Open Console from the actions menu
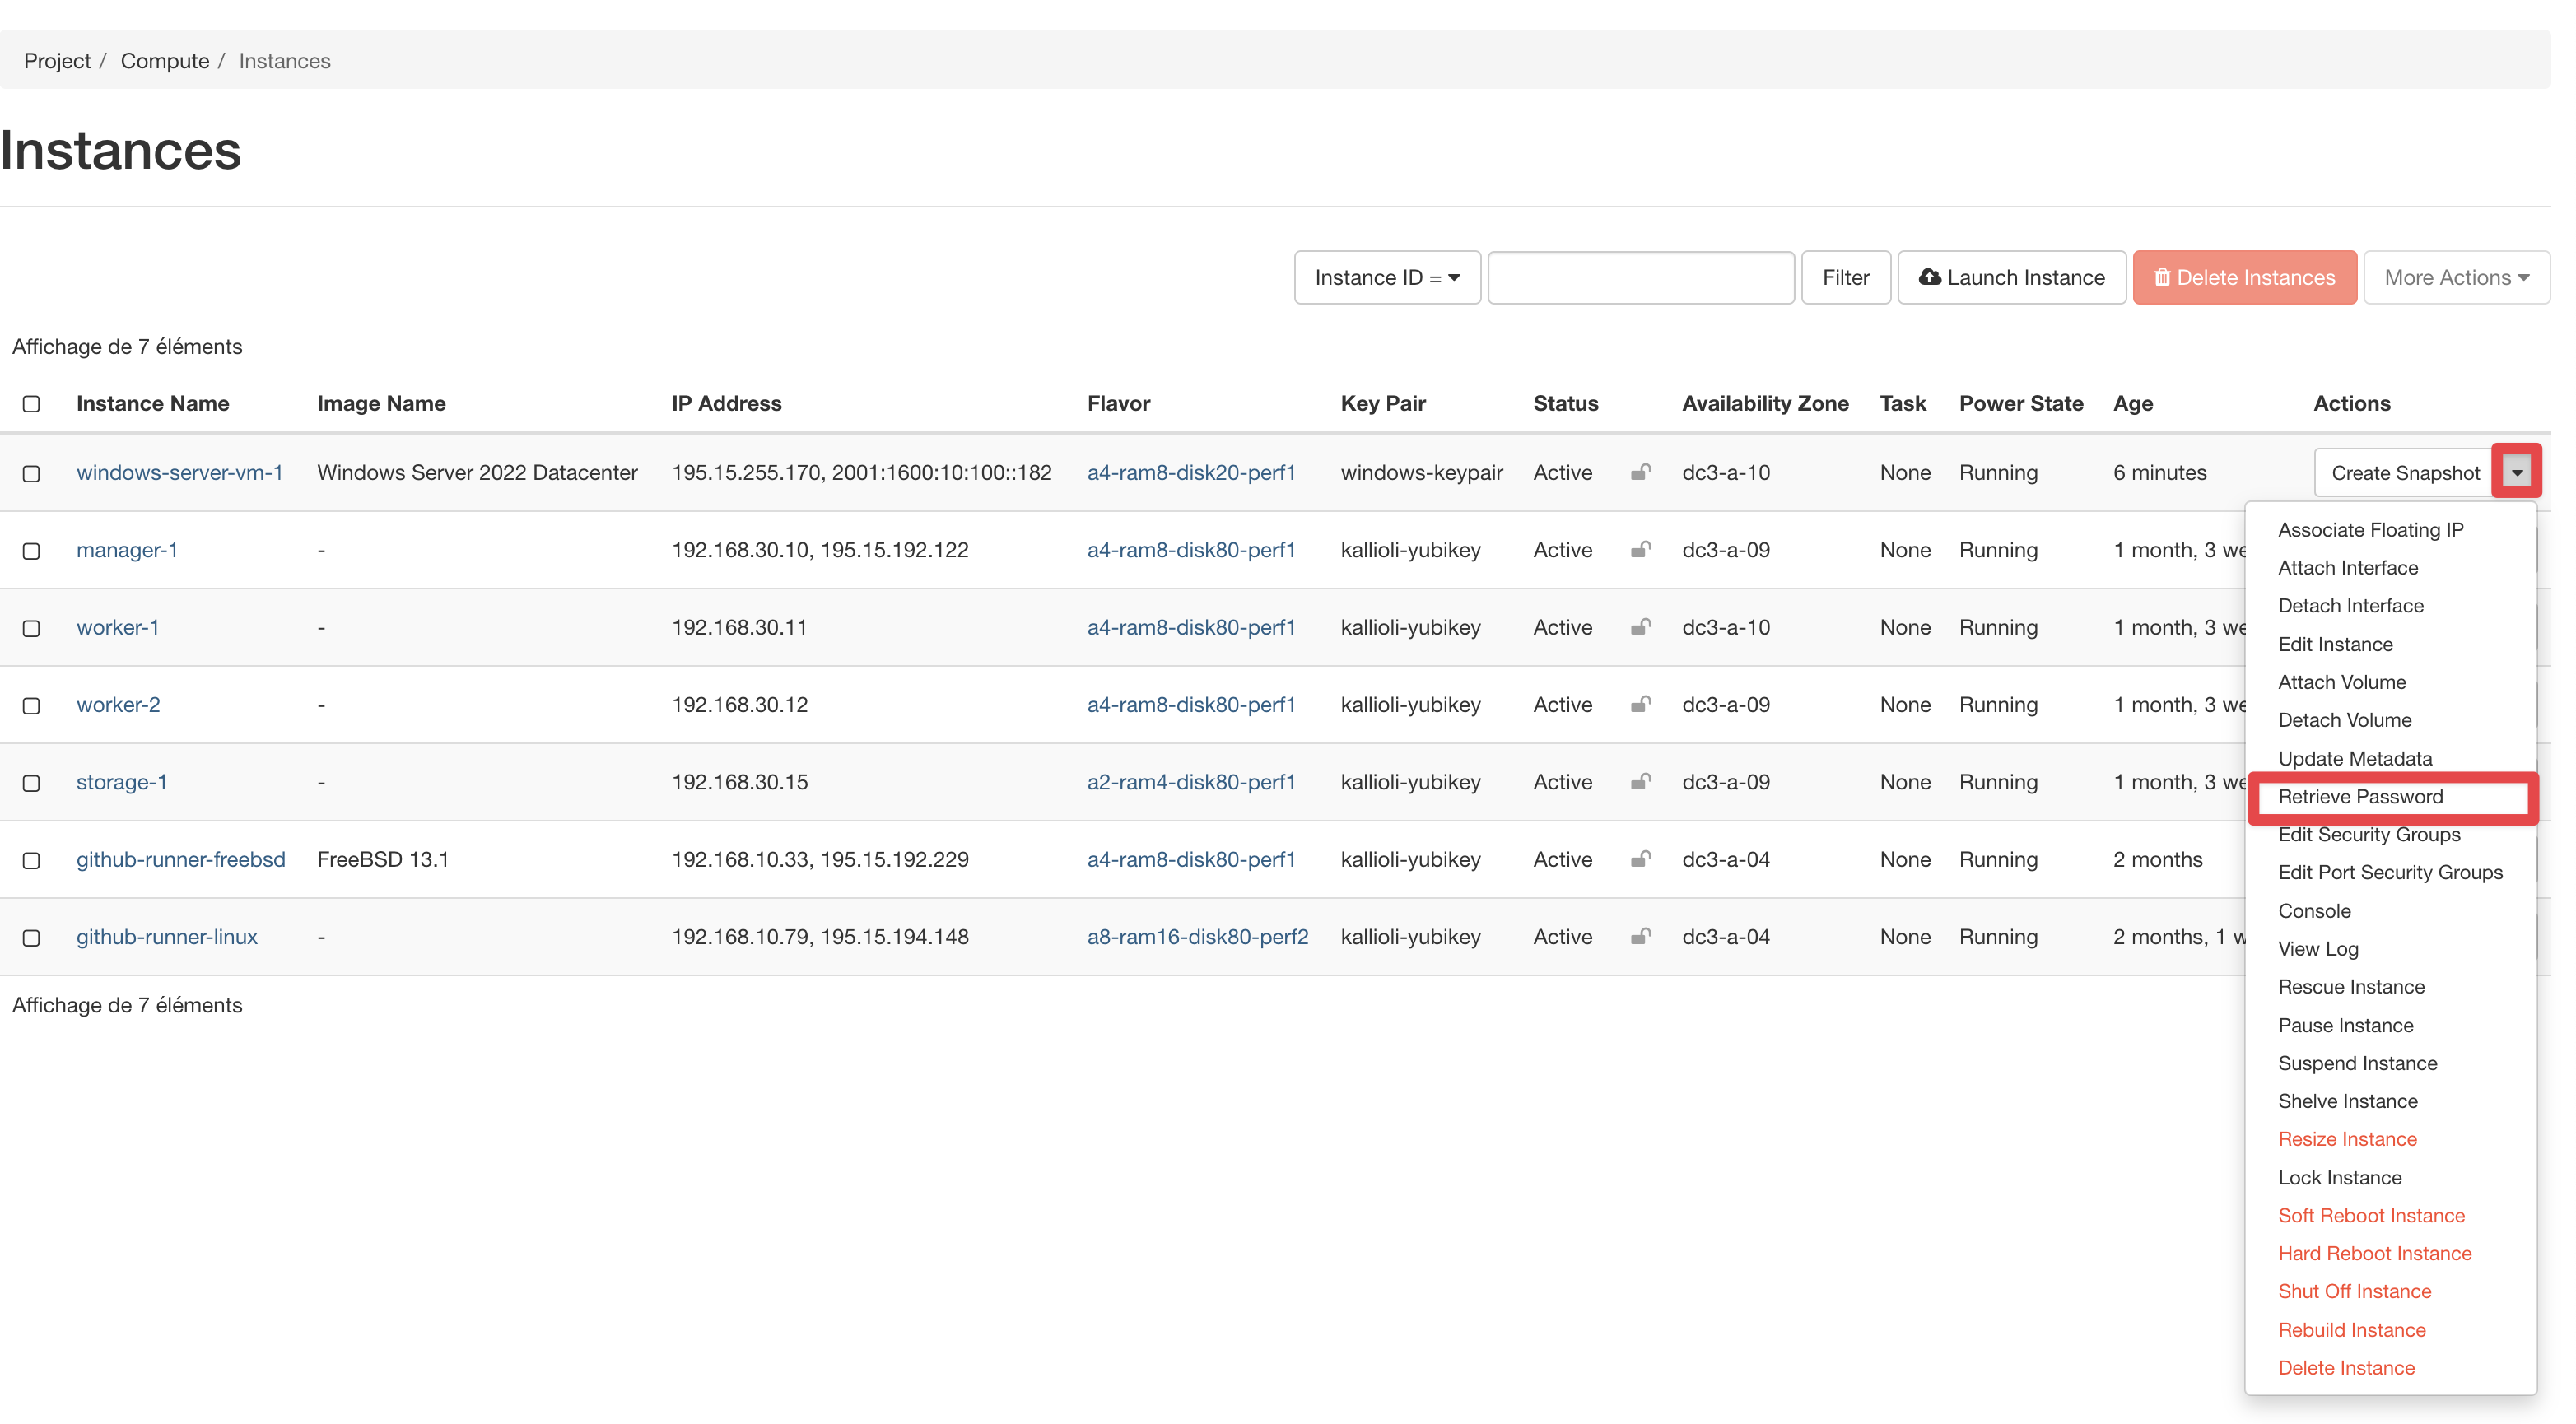 pos(2314,911)
